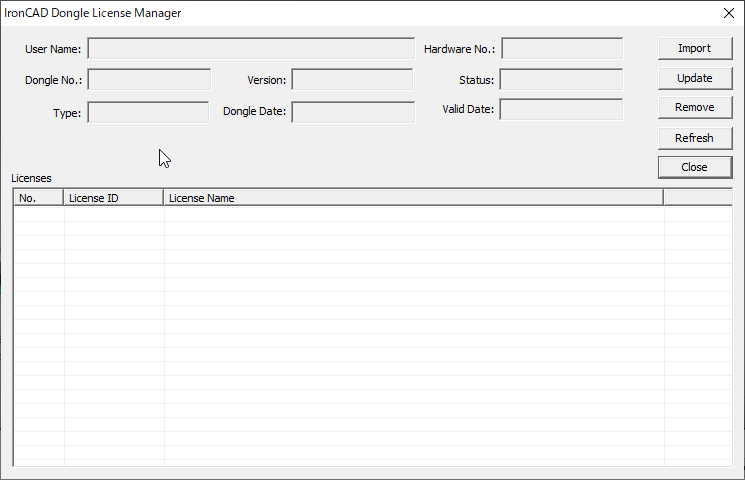Close the window with the X icon
This screenshot has height=480, width=745.
coord(729,13)
